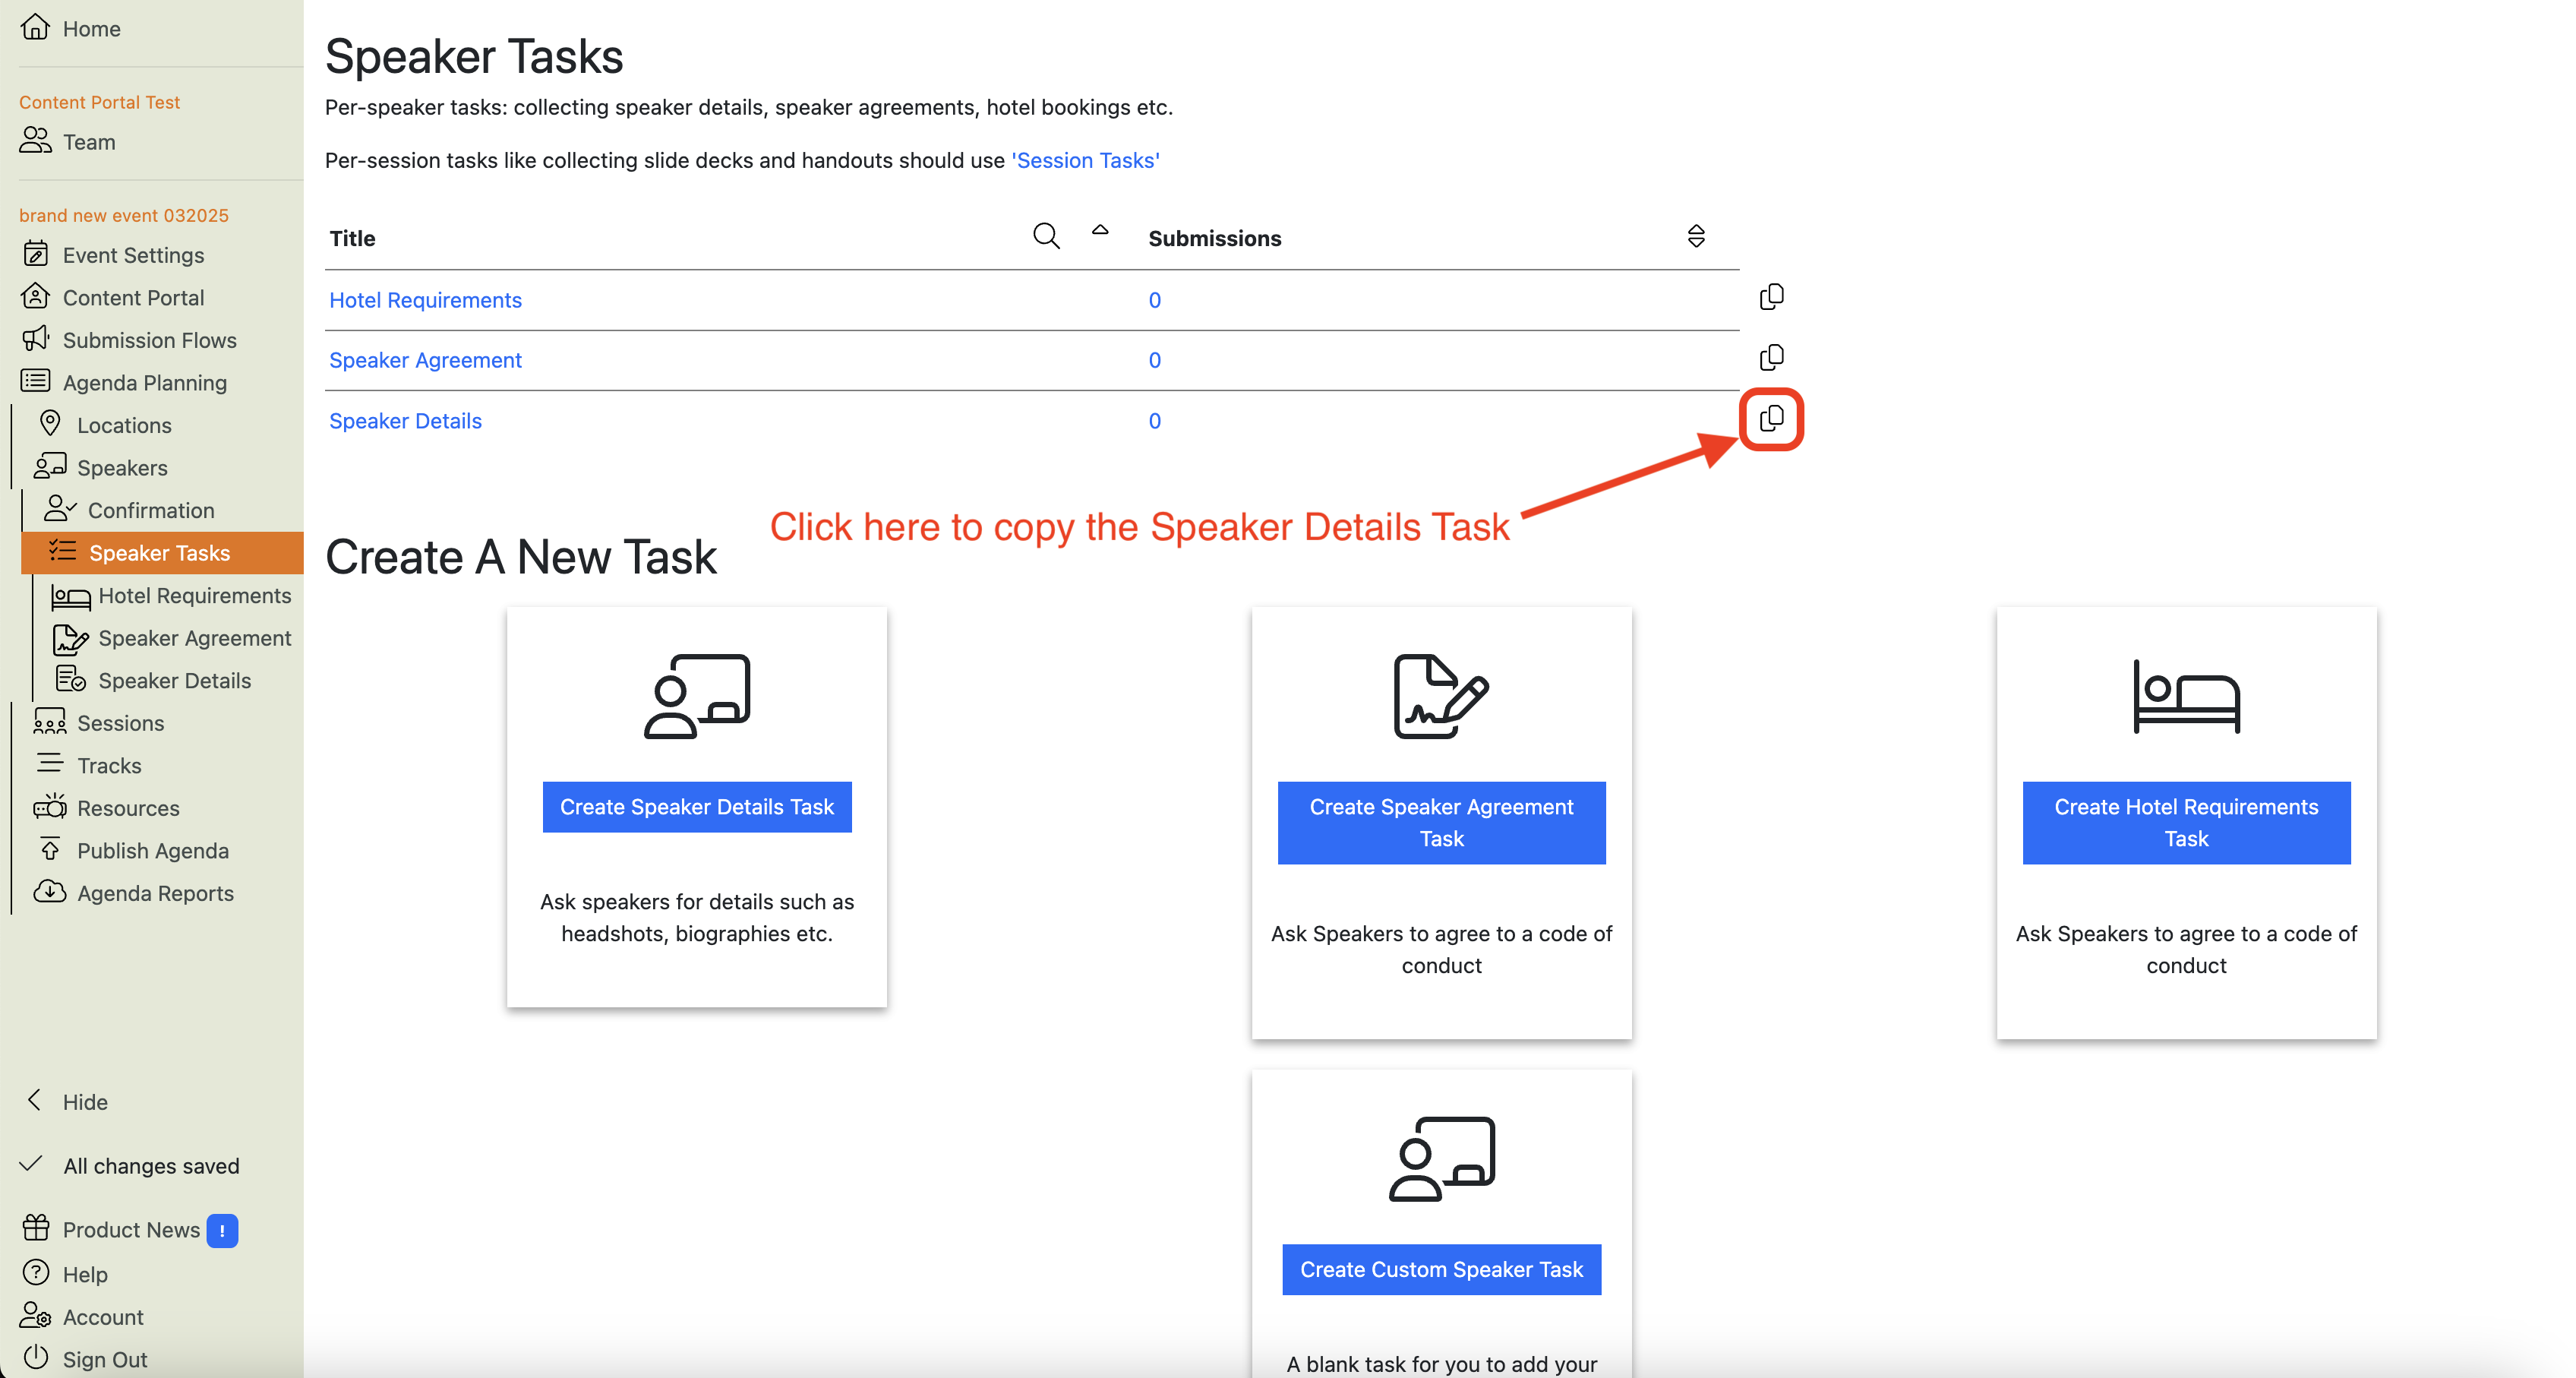Screen dimensions: 2576x1378
Task: Click the brand new event 032025 label
Action: pyautogui.click(x=123, y=215)
